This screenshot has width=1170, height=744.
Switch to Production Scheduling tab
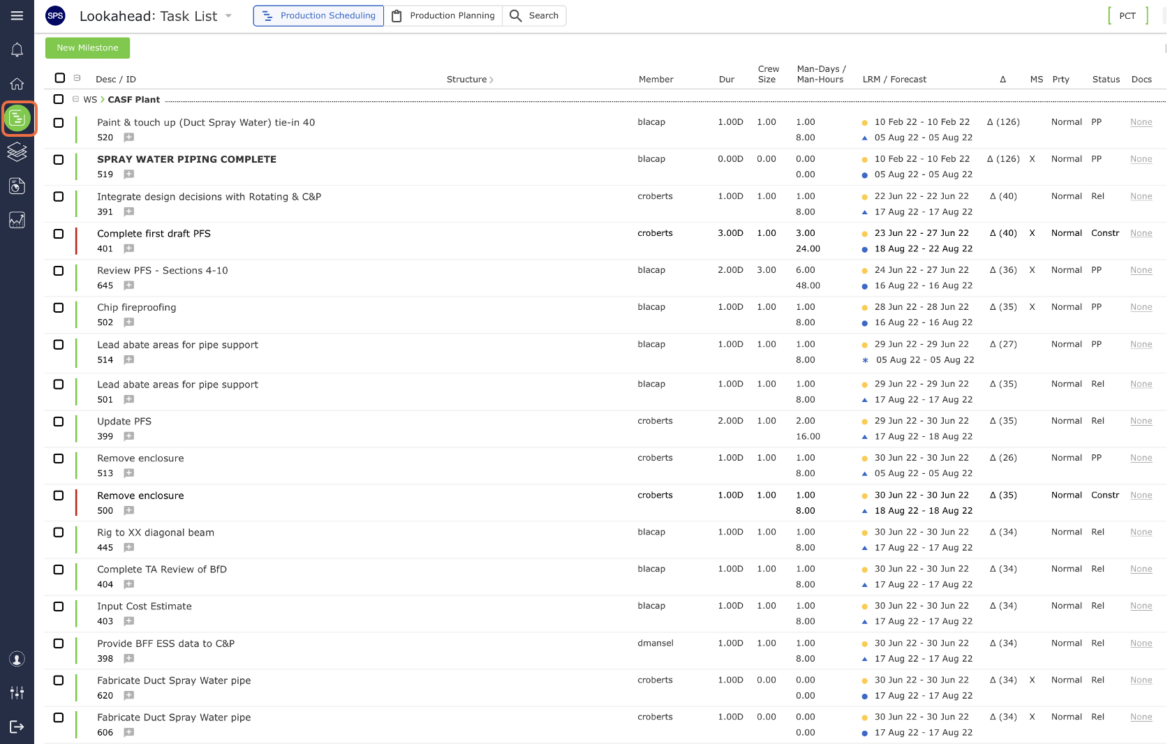(x=319, y=16)
